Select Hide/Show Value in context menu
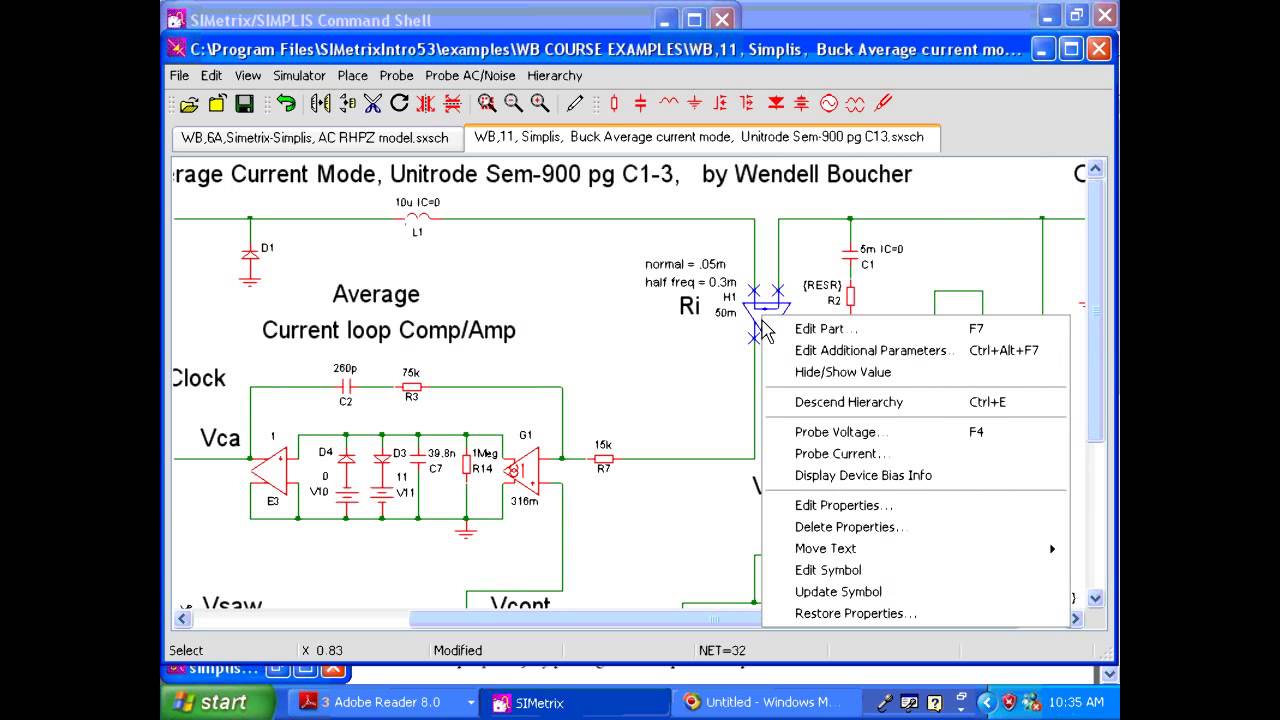1280x720 pixels. 916,372
